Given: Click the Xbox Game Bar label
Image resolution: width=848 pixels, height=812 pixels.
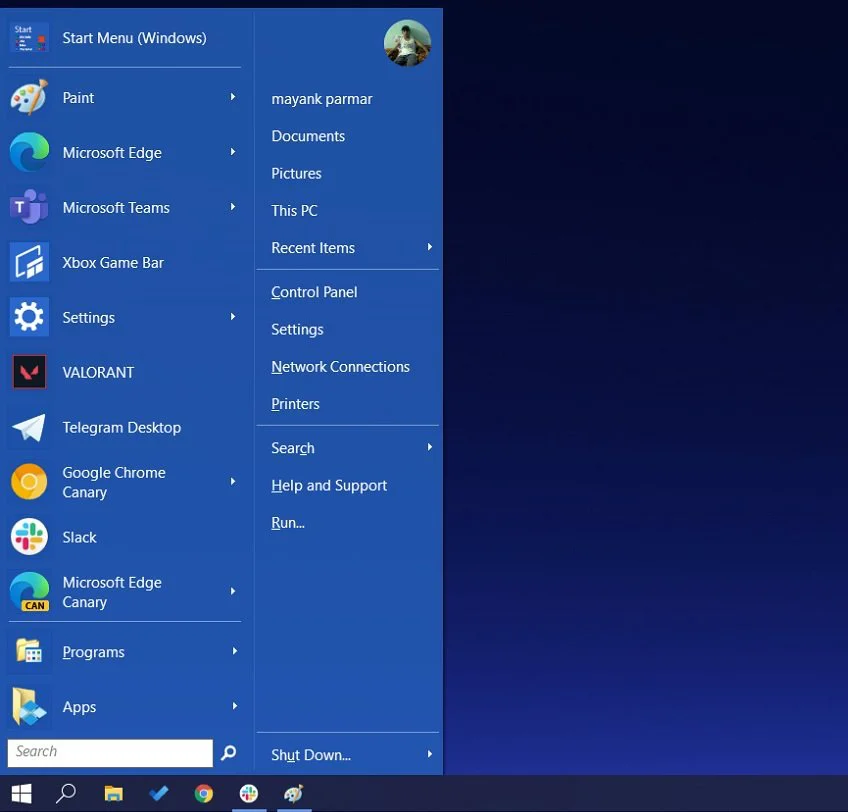Looking at the screenshot, I should (113, 263).
